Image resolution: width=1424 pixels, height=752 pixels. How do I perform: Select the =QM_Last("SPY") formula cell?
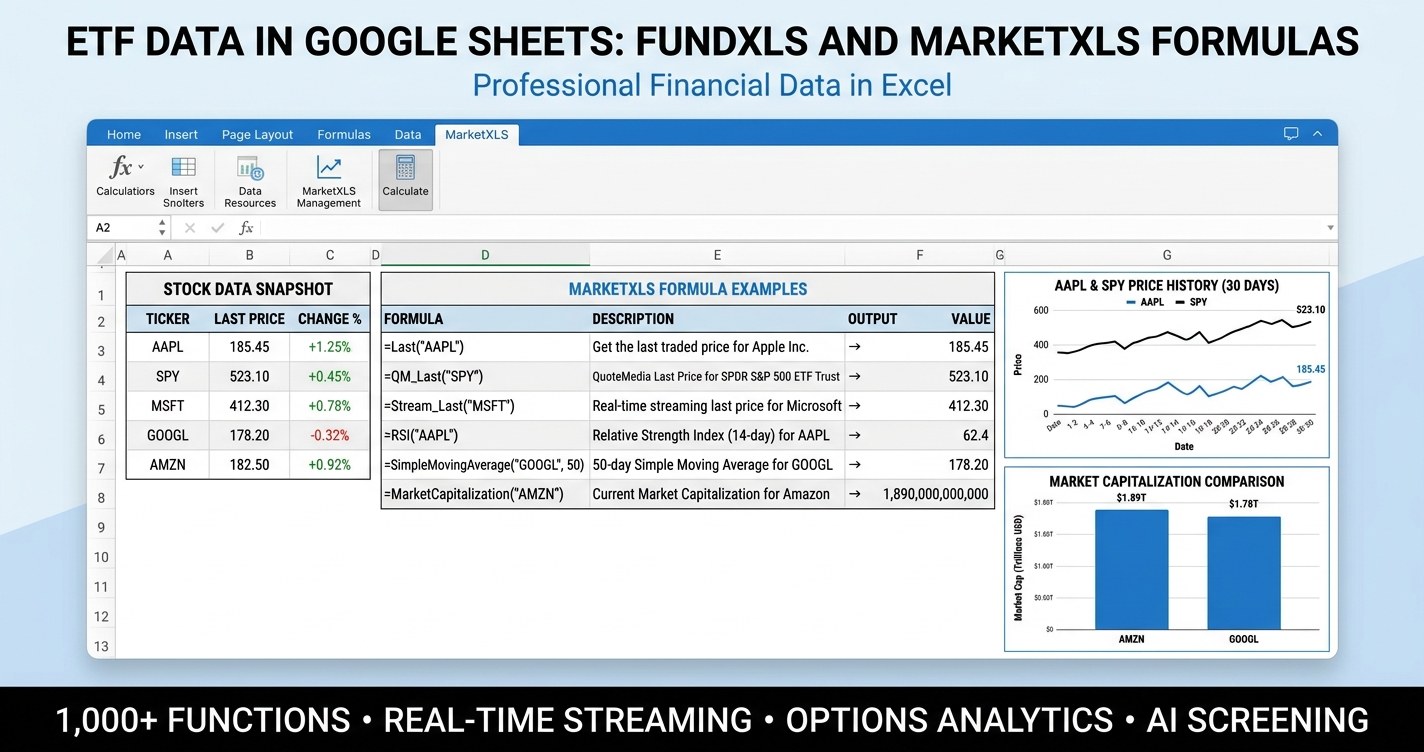coord(486,377)
